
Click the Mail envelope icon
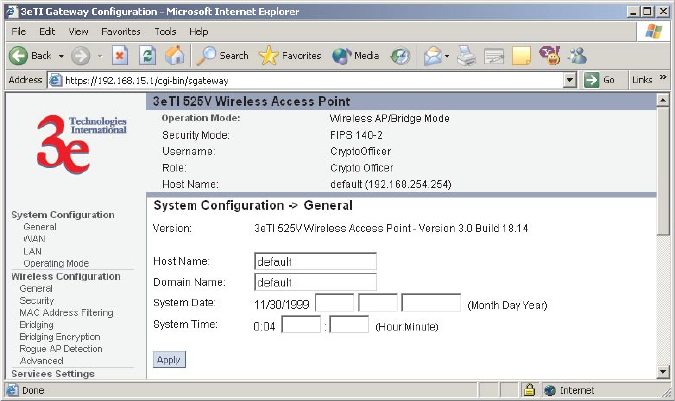coord(433,56)
